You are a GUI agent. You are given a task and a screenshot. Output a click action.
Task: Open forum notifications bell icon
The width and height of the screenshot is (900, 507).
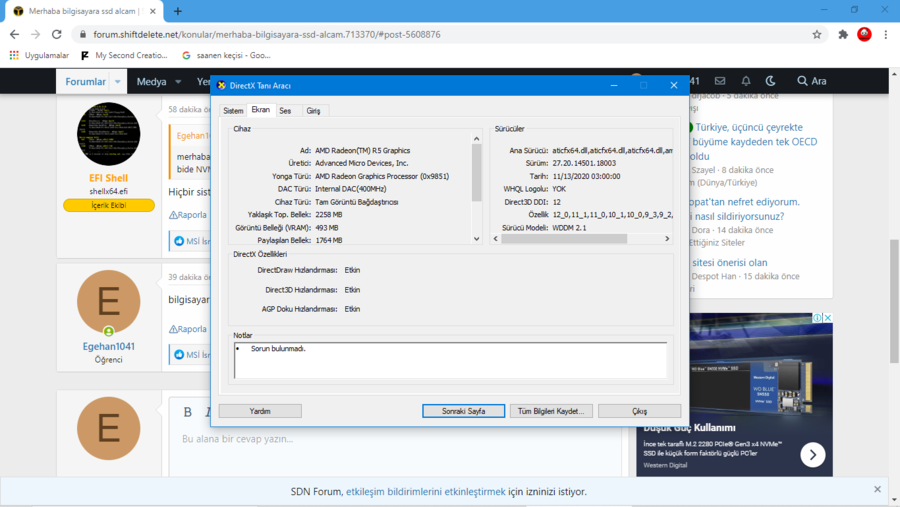point(746,81)
